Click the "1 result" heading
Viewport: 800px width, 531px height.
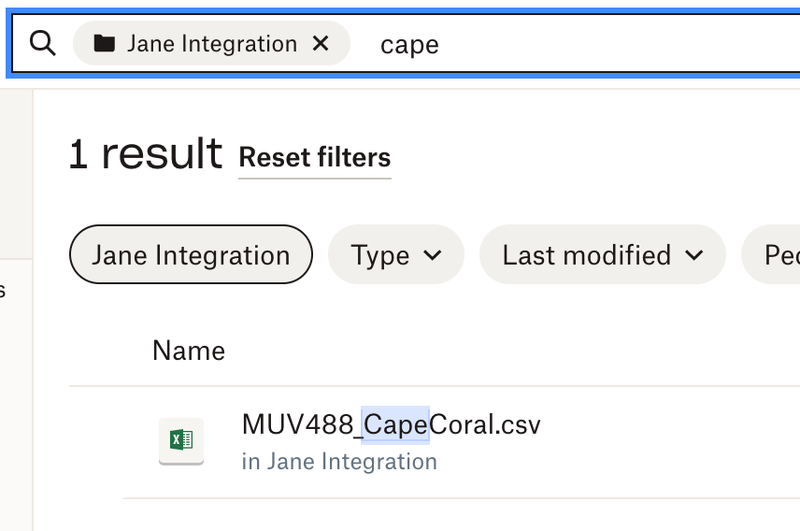coord(145,155)
